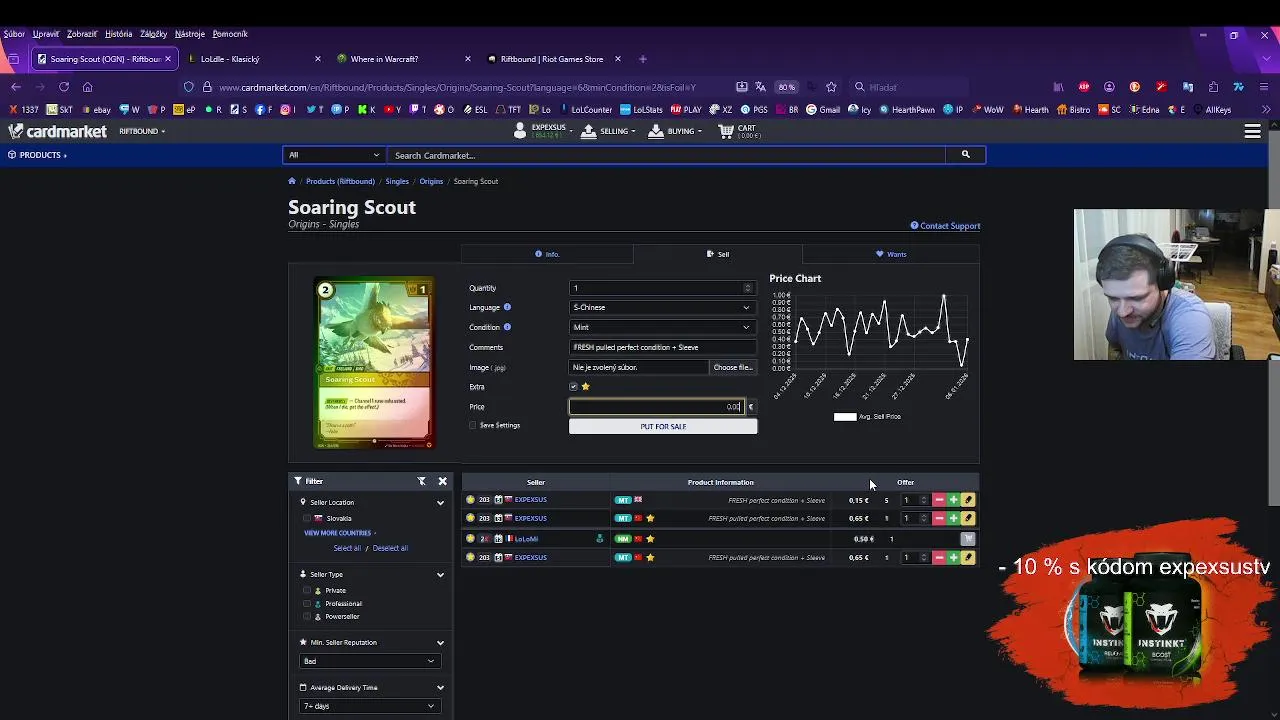
Task: Click the Soaring Scout card image
Action: tap(374, 362)
